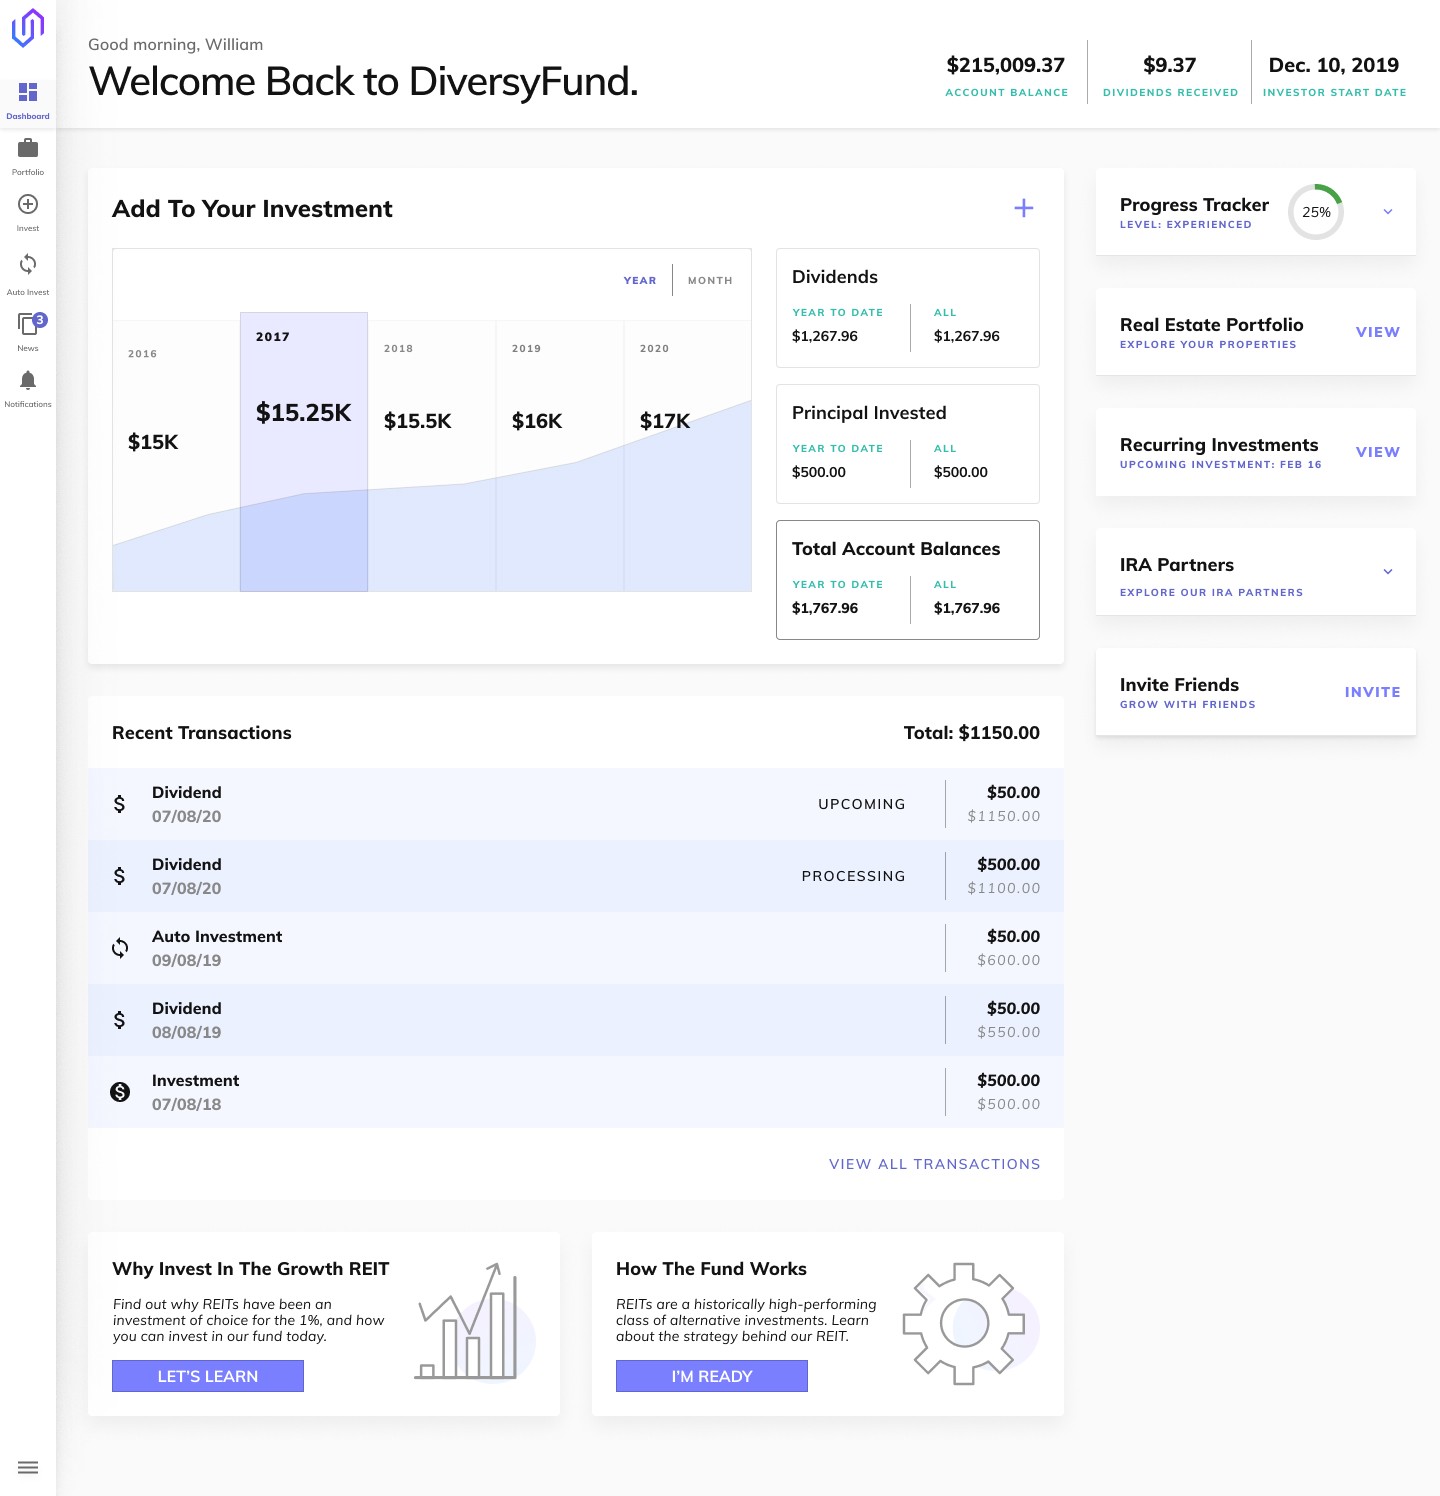Click Explore Our IRA Partners text

point(1211,593)
